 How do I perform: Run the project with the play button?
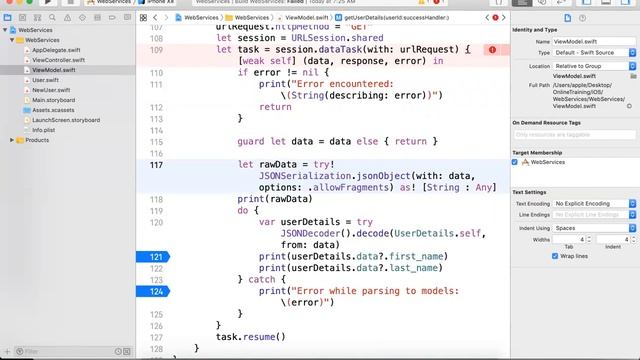[48, 2]
